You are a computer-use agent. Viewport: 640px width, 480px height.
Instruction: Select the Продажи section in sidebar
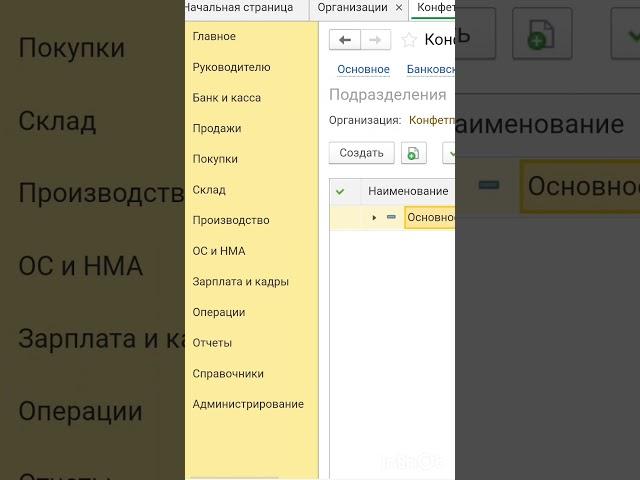tap(217, 128)
